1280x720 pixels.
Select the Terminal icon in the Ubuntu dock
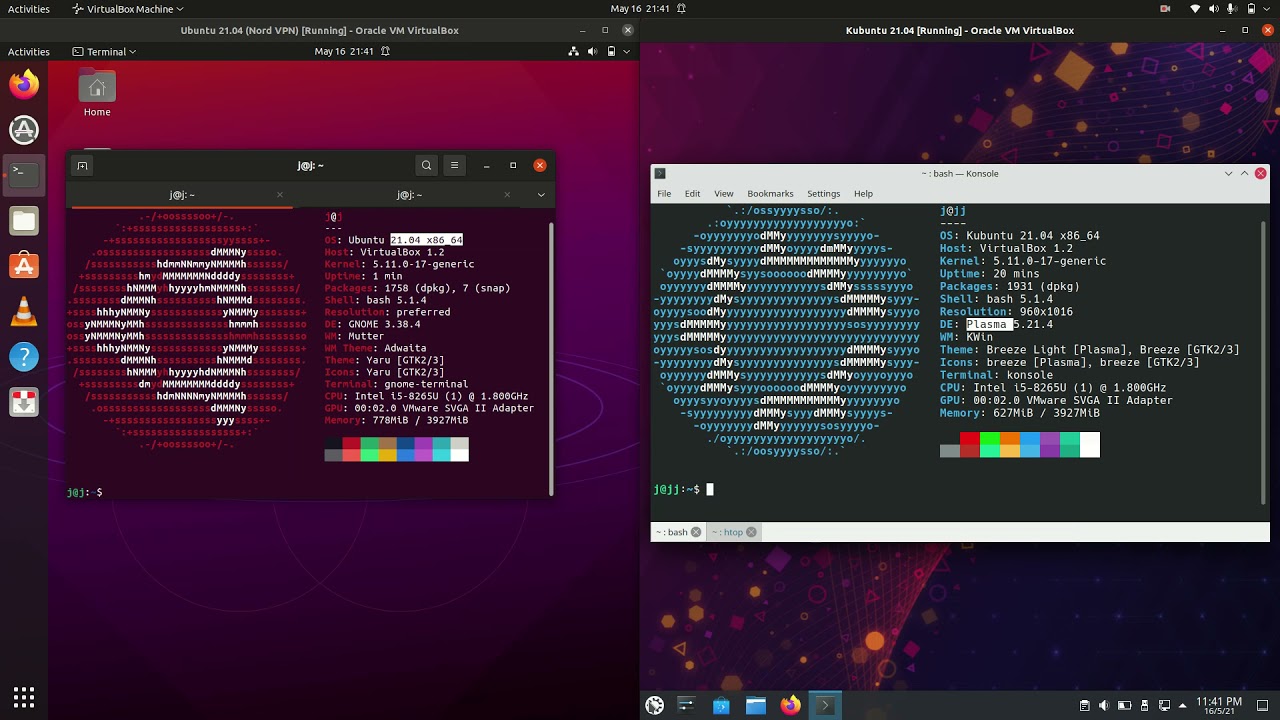pos(24,174)
